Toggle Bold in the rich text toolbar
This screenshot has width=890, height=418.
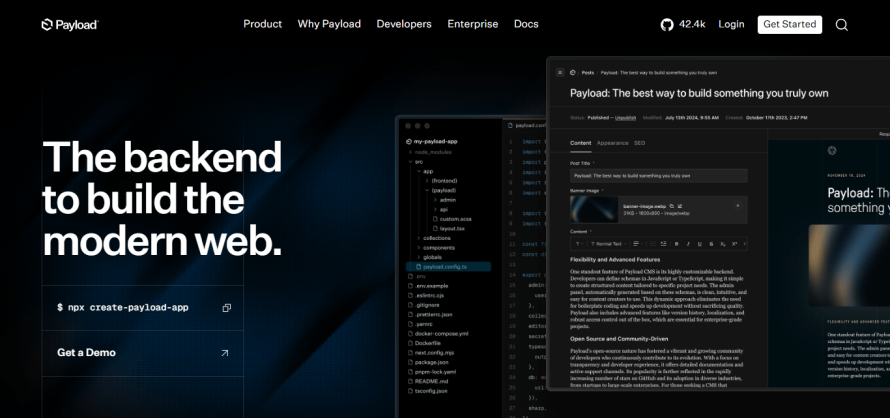click(677, 244)
